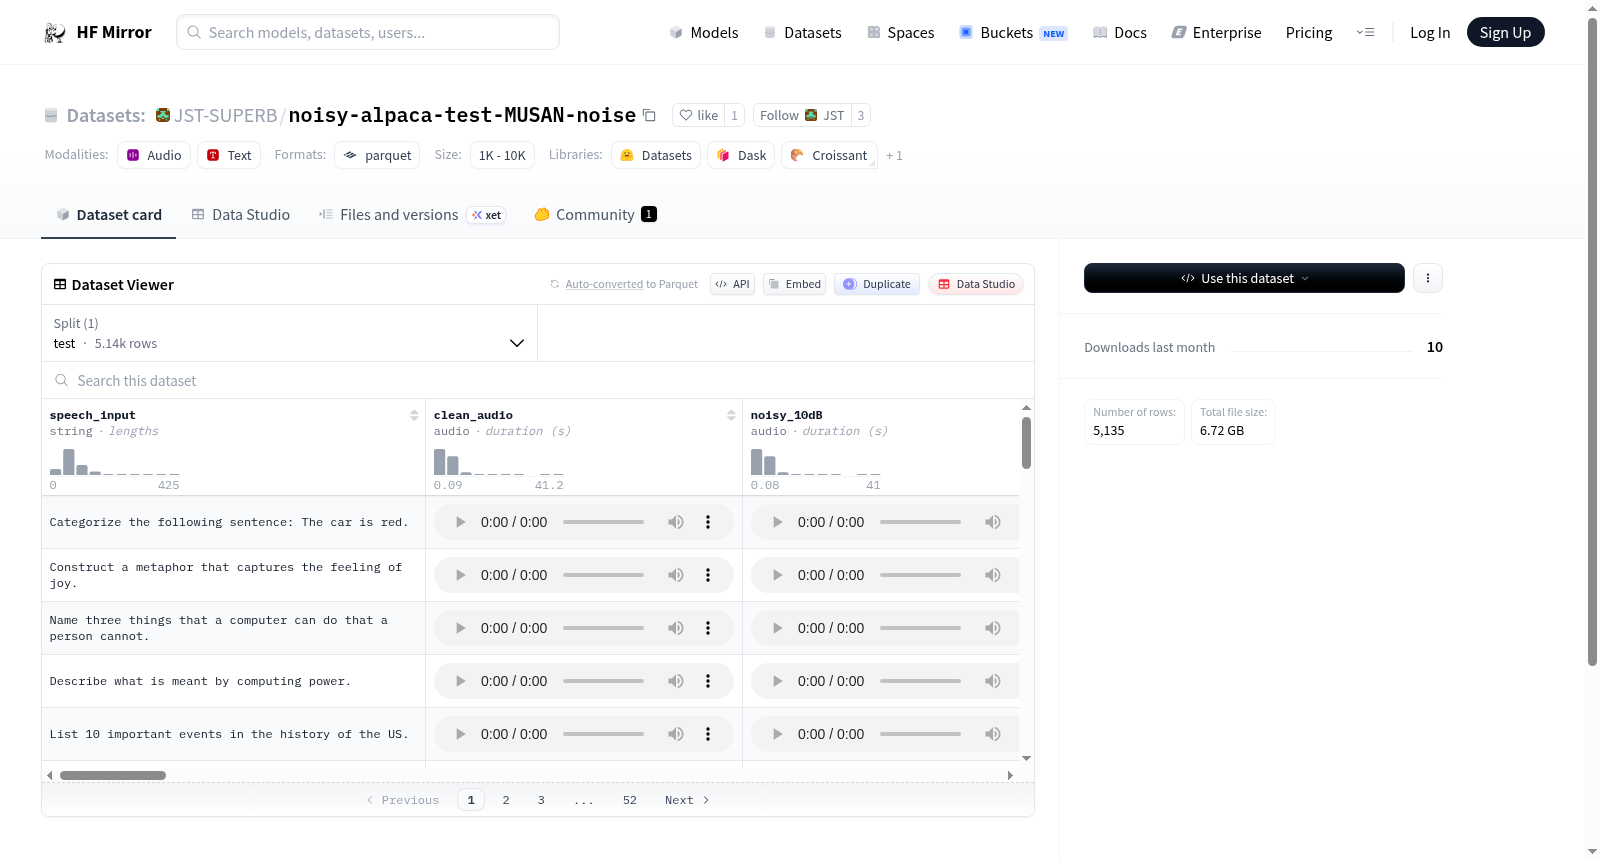Mute clean audio in 'Categorize the following sentence' row

click(x=676, y=522)
